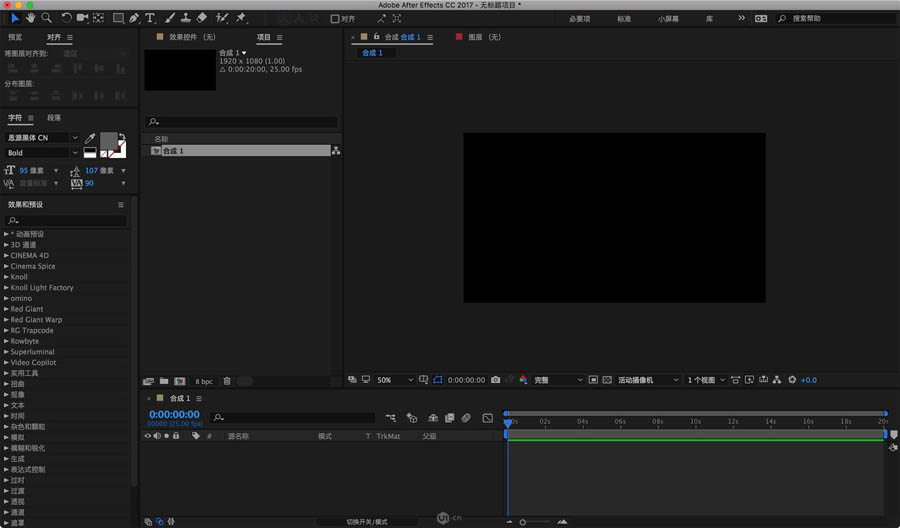Open the 50% magnification dropdown

(x=394, y=380)
